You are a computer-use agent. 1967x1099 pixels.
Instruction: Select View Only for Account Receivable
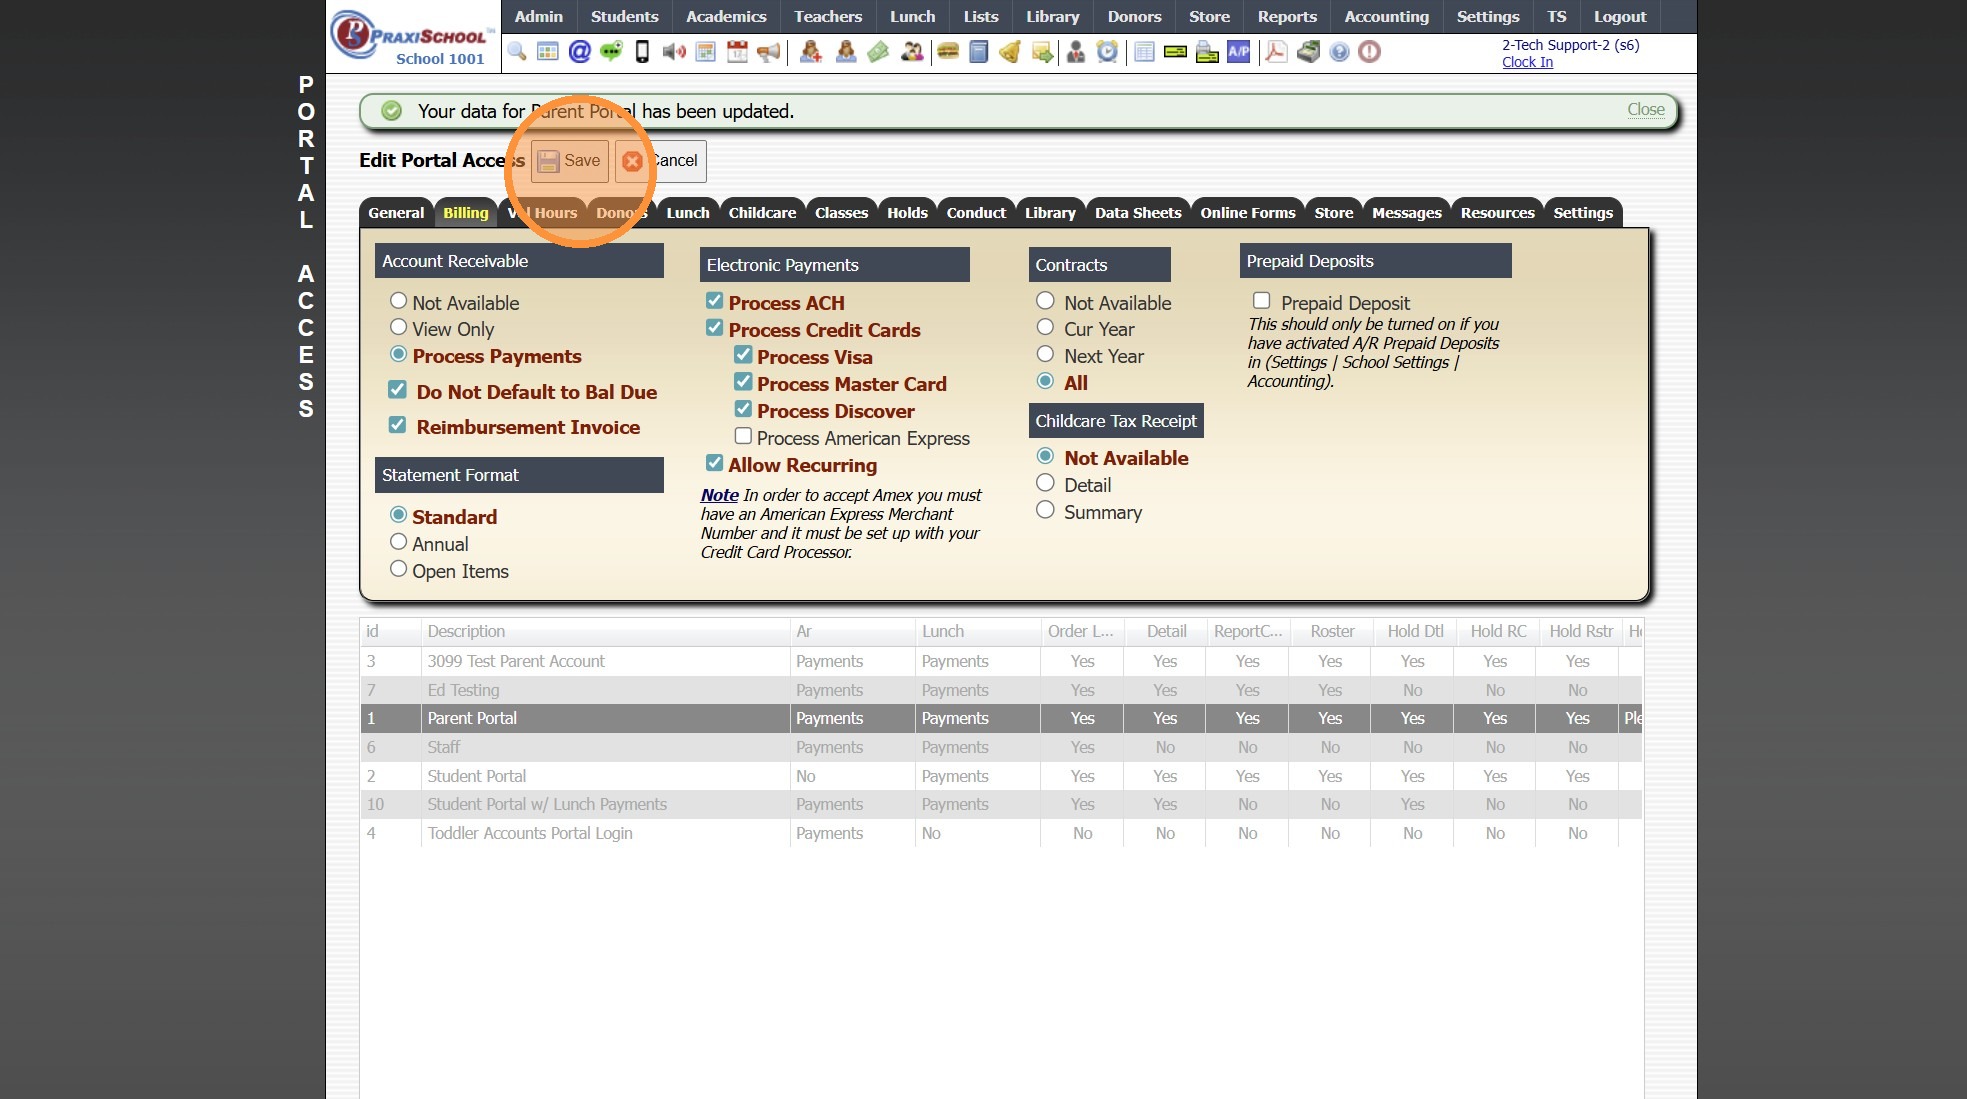[x=398, y=327]
